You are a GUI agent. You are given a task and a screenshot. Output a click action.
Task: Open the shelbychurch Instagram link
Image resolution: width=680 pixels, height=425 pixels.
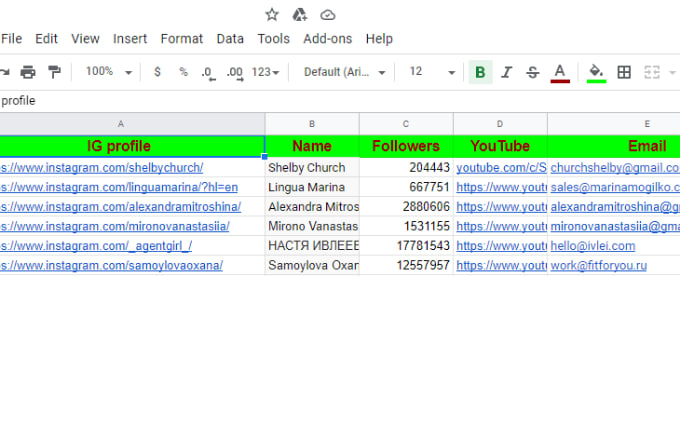tap(101, 168)
